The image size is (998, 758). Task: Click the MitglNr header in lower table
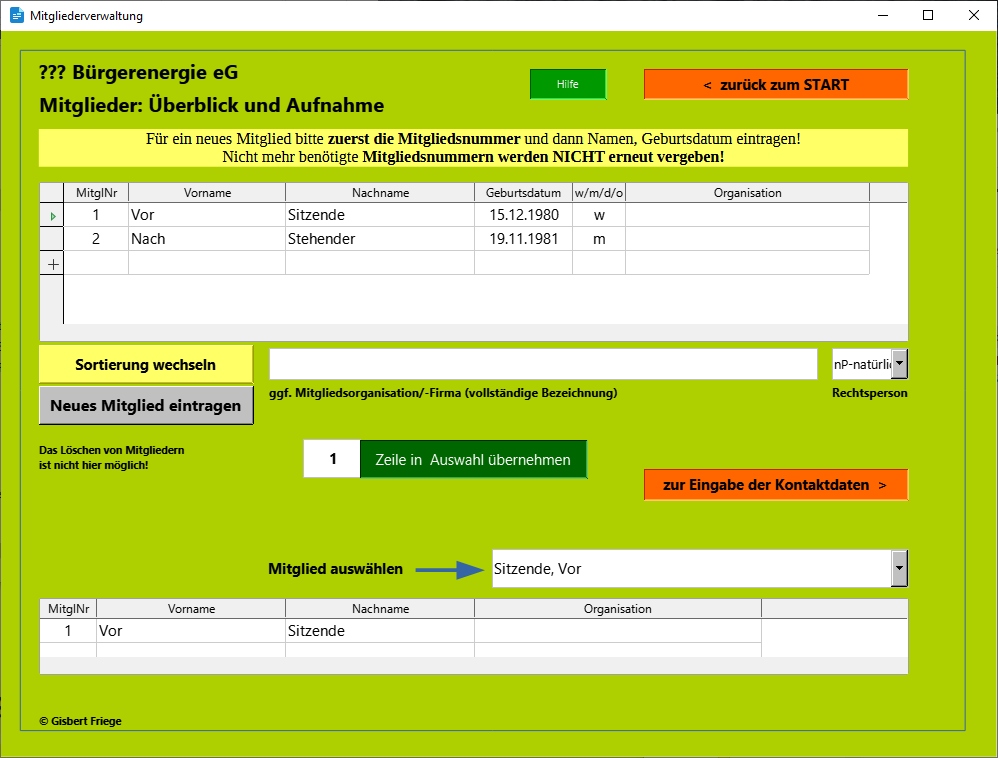pyautogui.click(x=68, y=609)
